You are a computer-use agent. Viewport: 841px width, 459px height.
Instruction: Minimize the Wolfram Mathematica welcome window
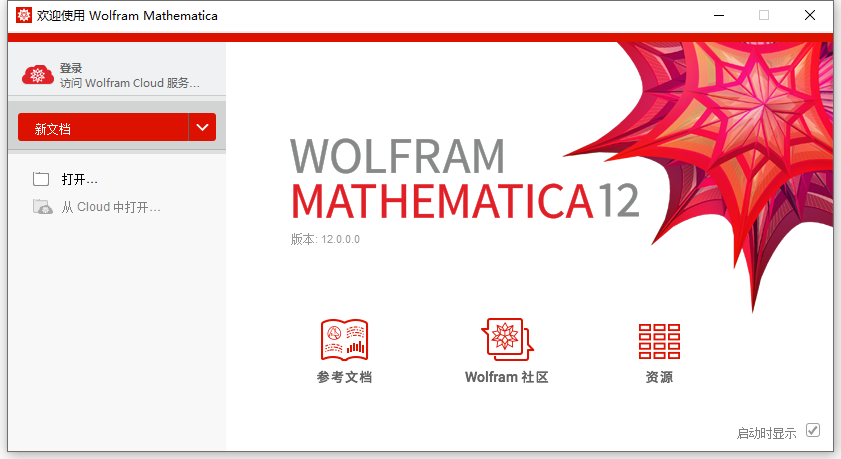[719, 15]
